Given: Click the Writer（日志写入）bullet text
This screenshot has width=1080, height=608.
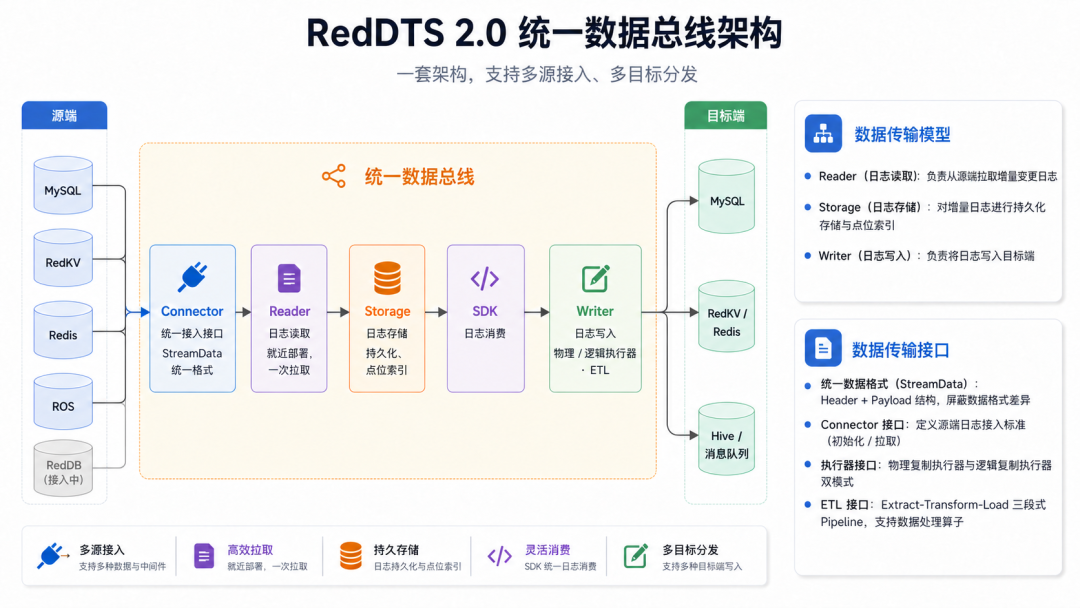Looking at the screenshot, I should [926, 255].
